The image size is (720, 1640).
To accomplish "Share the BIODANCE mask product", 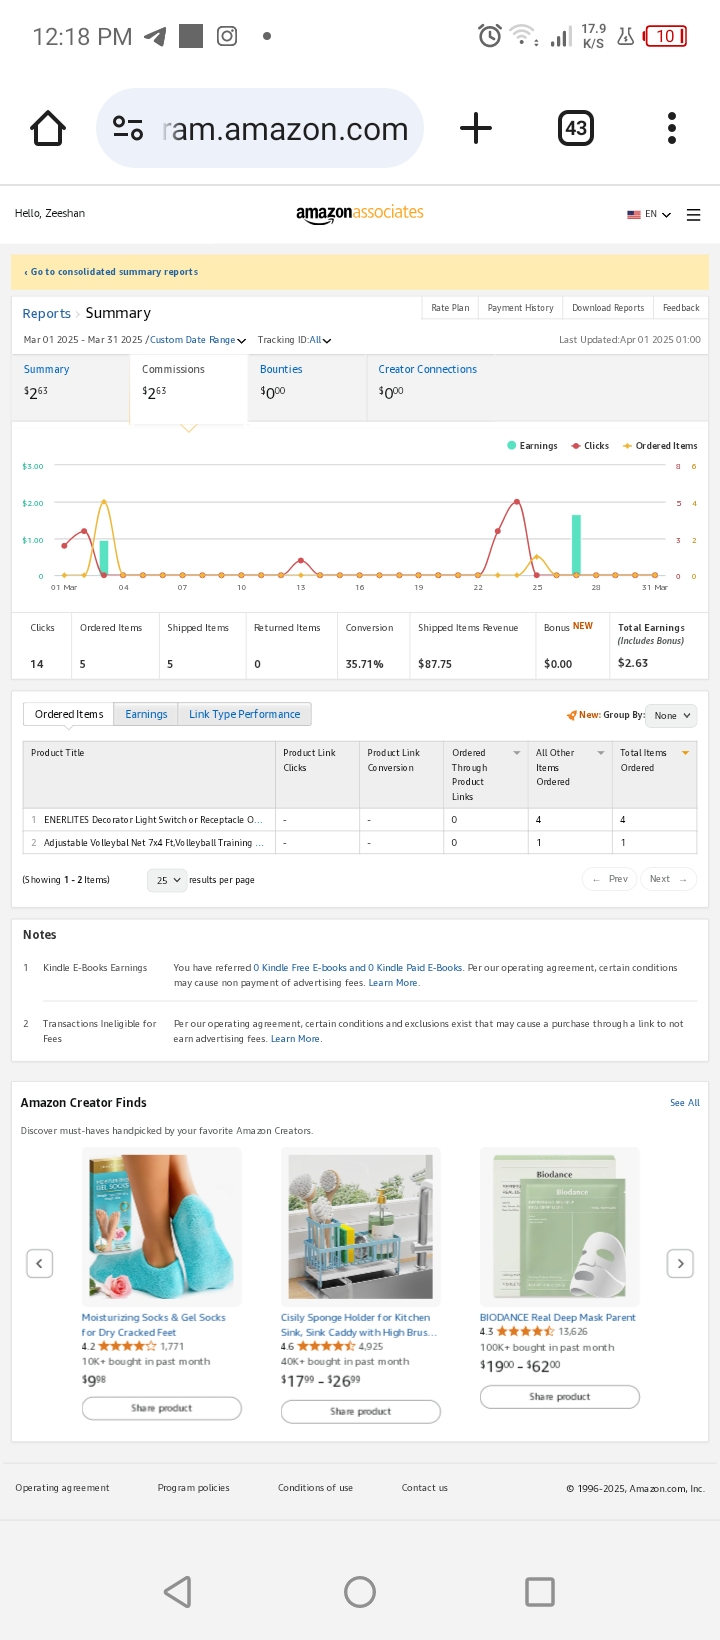I will pos(560,1397).
